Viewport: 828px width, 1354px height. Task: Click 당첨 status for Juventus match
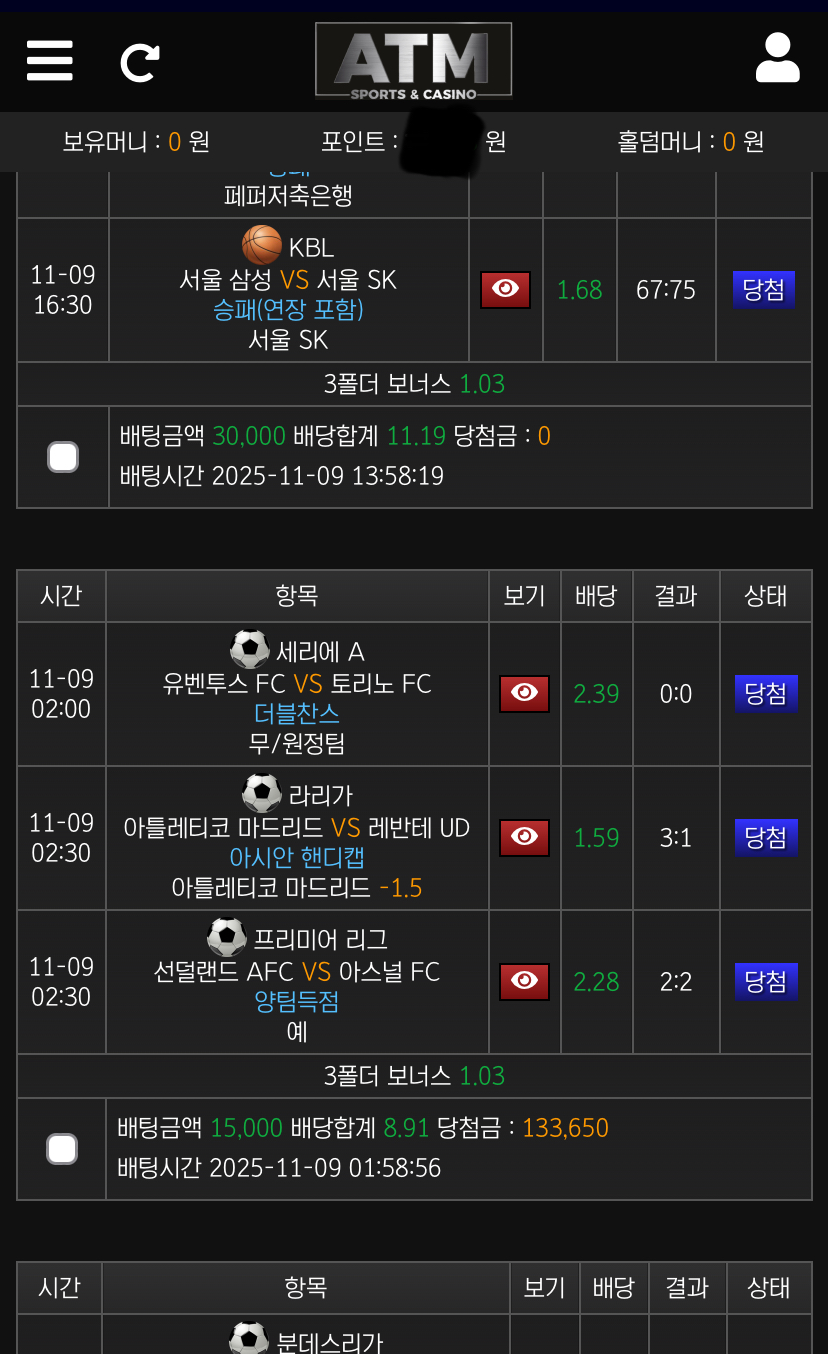point(766,693)
